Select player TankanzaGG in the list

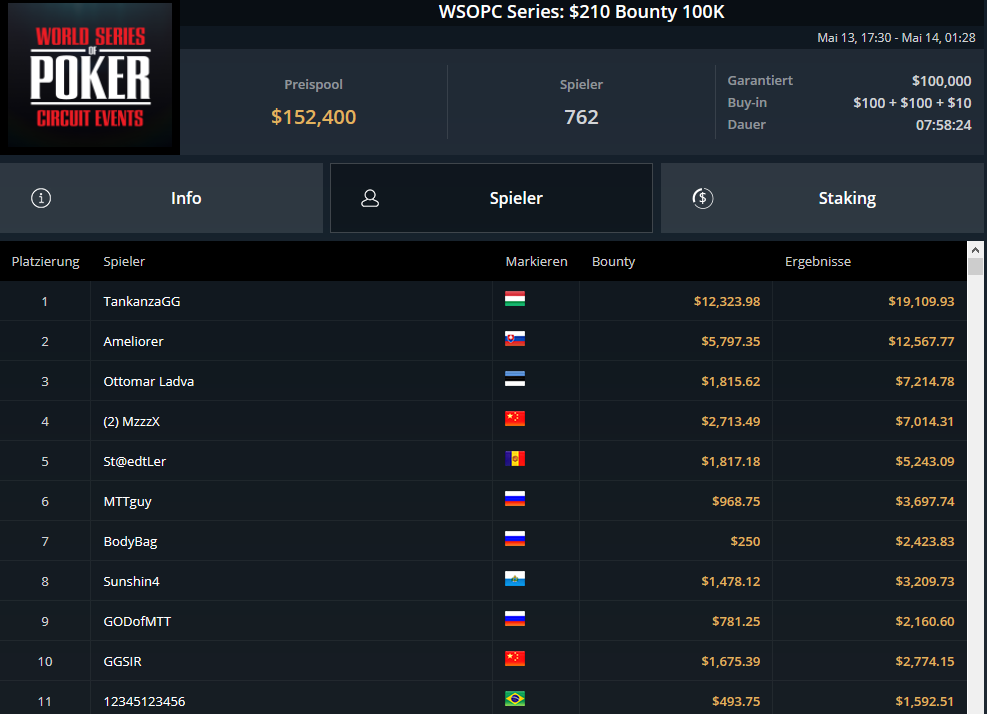click(x=142, y=302)
